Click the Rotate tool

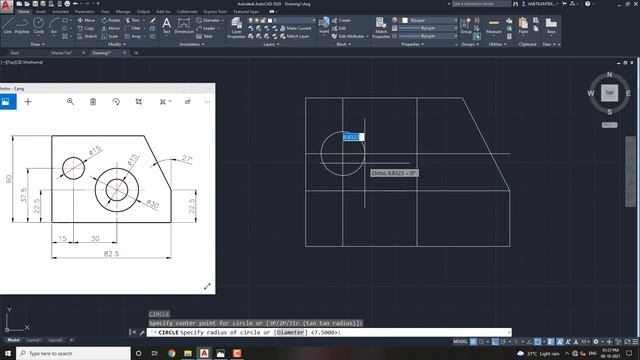click(x=111, y=20)
